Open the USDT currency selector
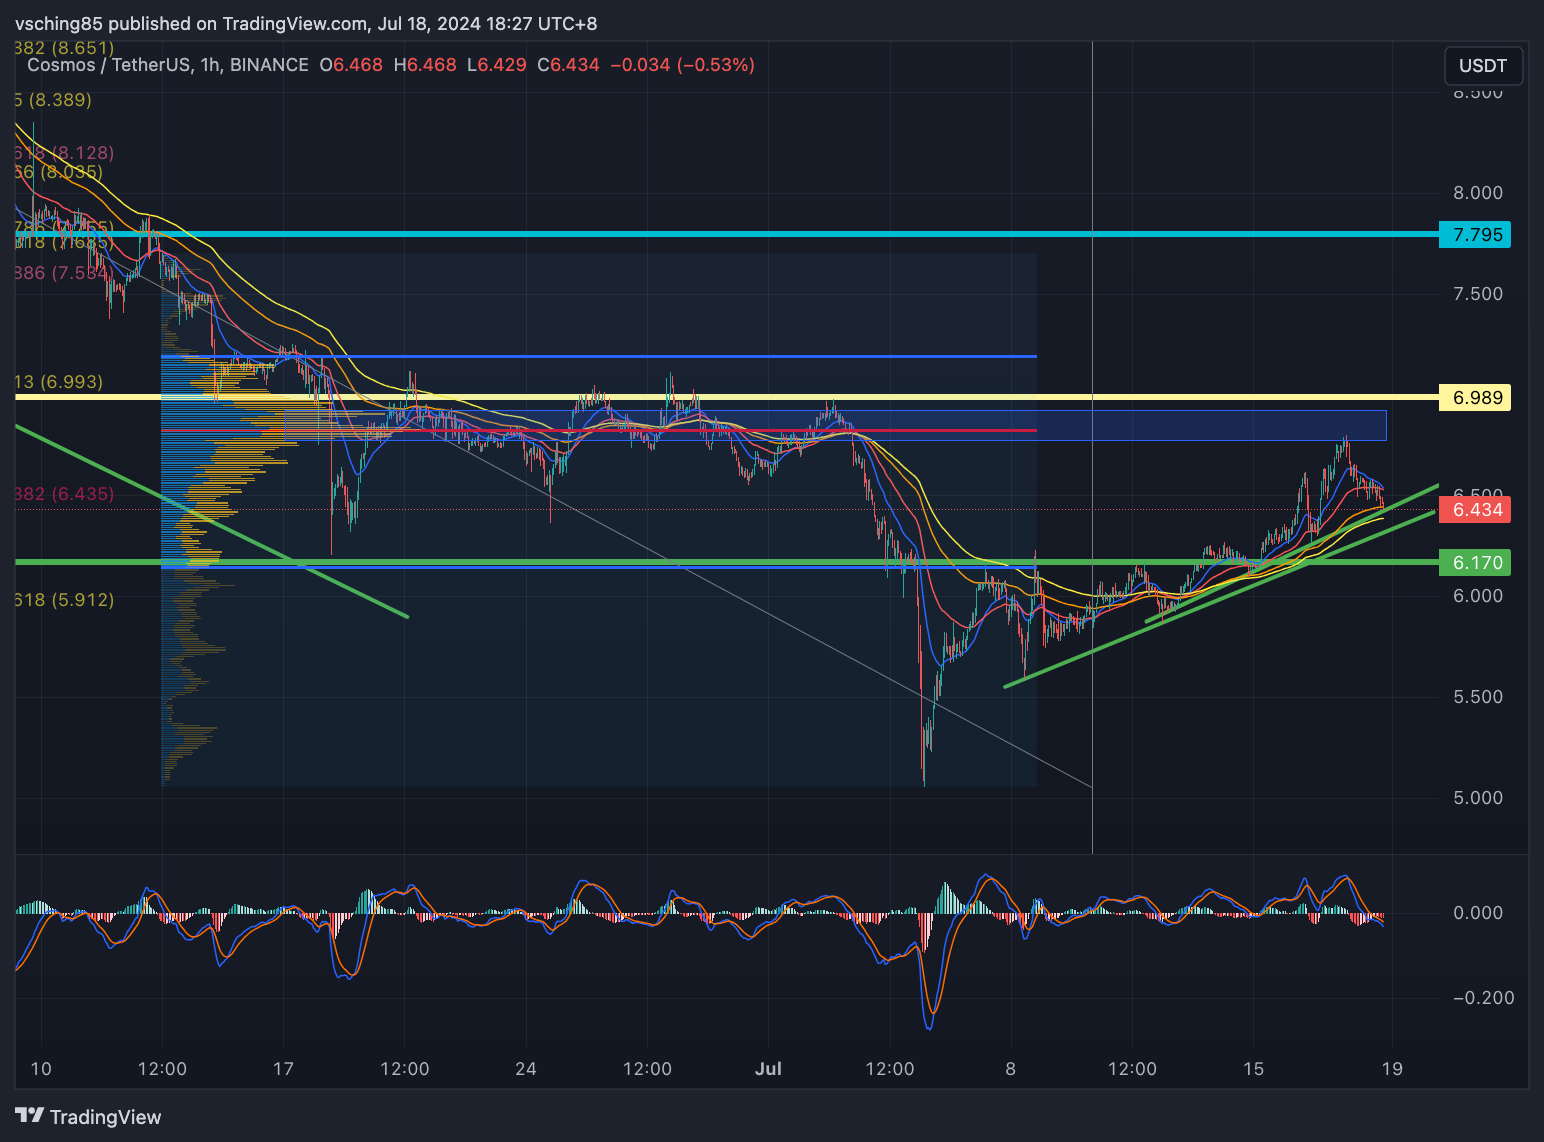 (x=1483, y=66)
